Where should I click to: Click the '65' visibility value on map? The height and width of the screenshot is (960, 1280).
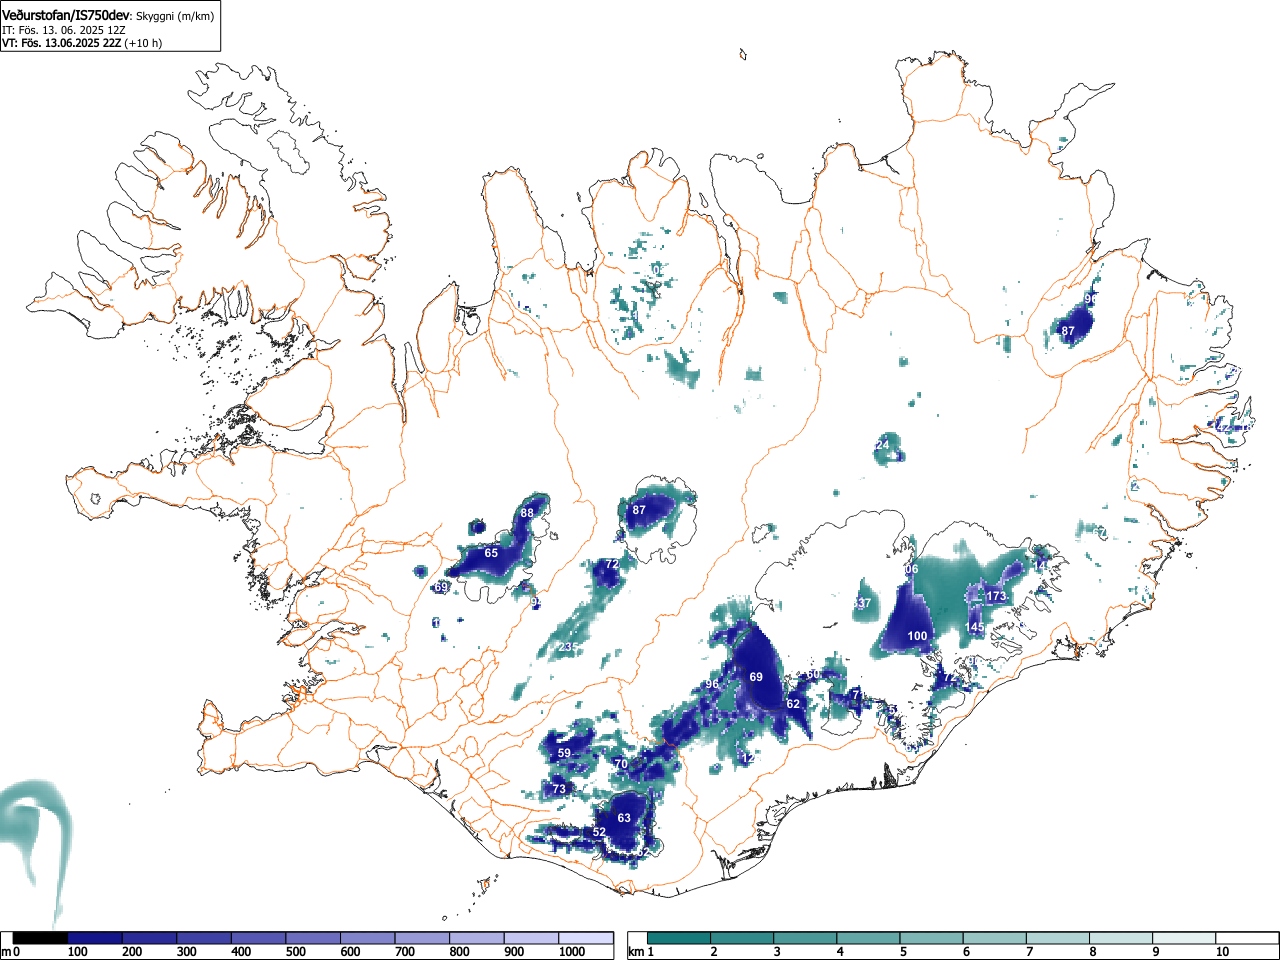coord(491,553)
